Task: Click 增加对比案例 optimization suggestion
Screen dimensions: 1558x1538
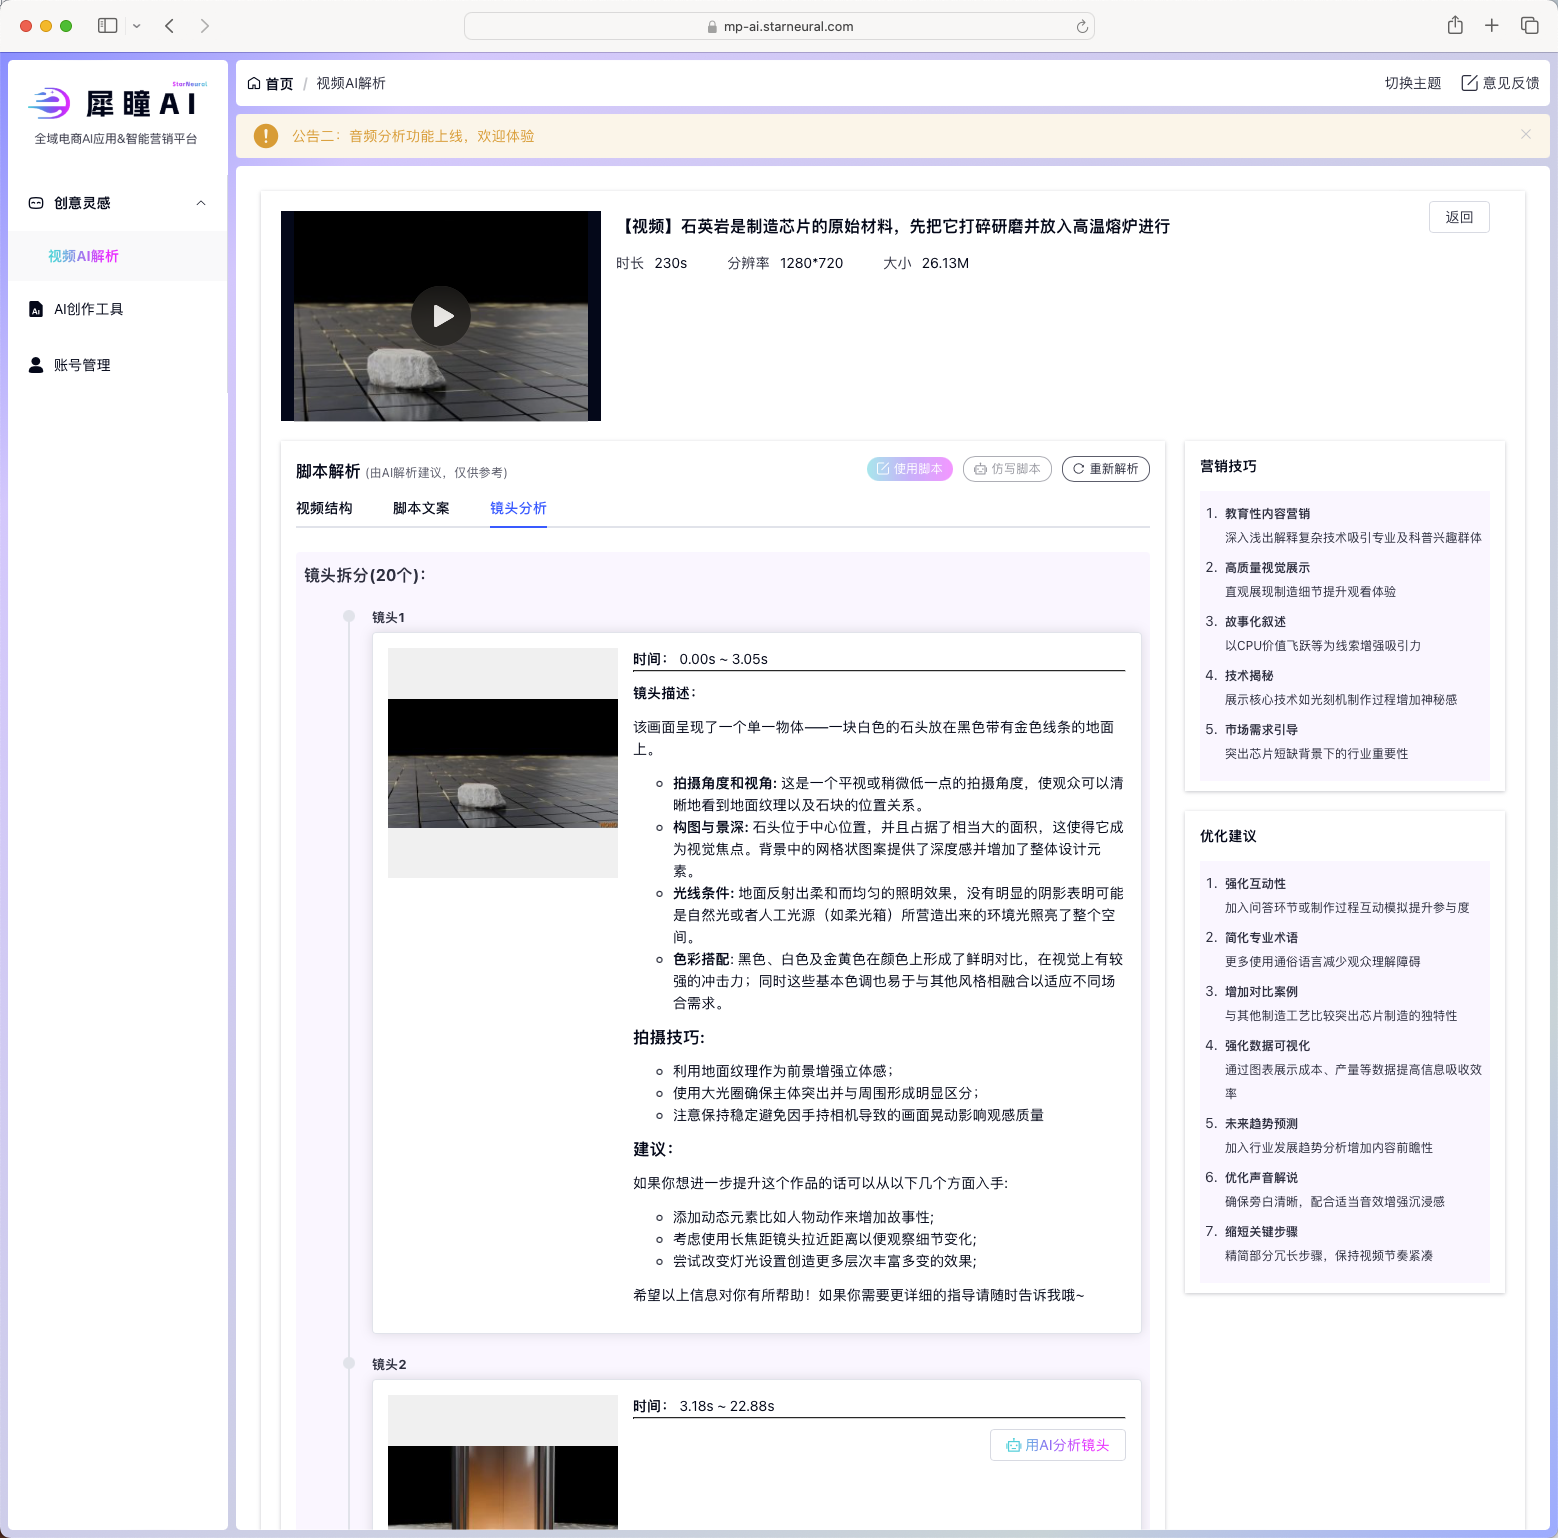Action: click(x=1261, y=991)
